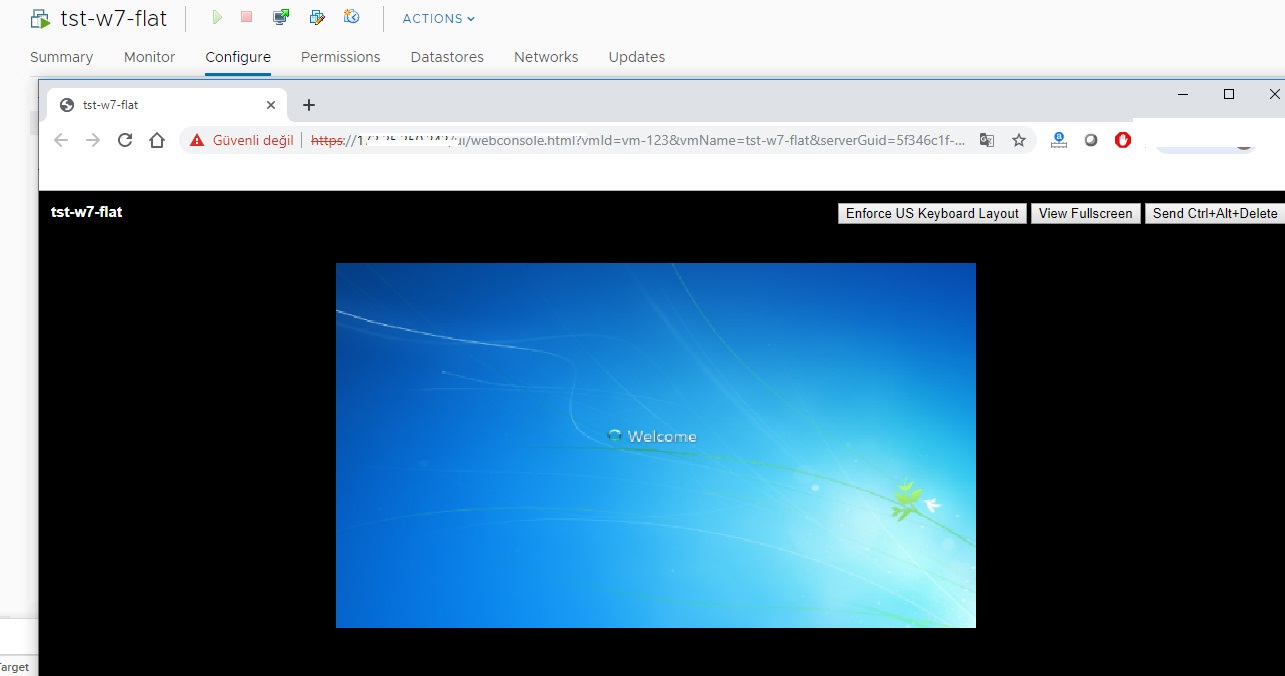Image resolution: width=1285 pixels, height=676 pixels.
Task: Click the green Power On icon
Action: coord(217,17)
